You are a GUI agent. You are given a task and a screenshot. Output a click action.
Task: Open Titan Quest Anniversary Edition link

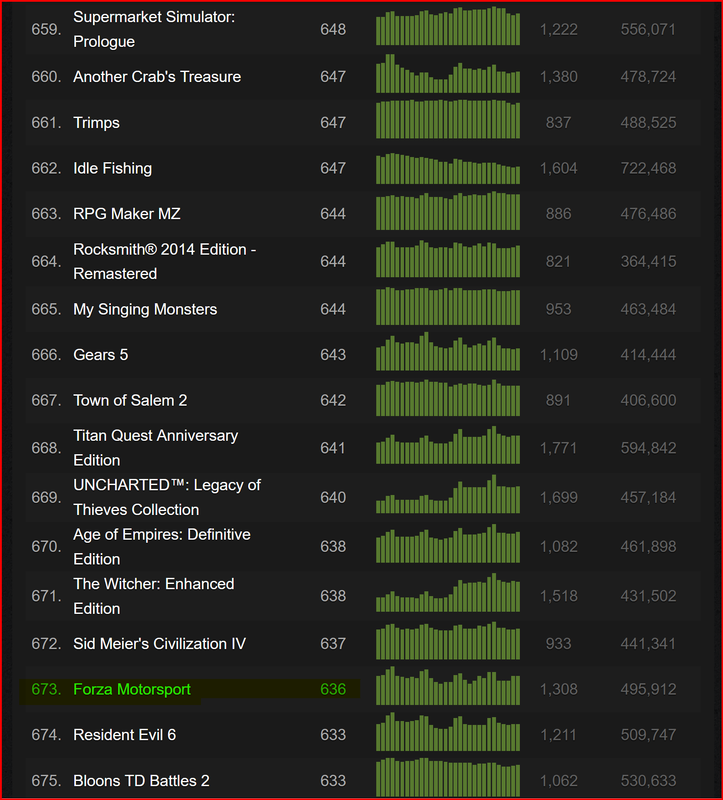[x=156, y=447]
